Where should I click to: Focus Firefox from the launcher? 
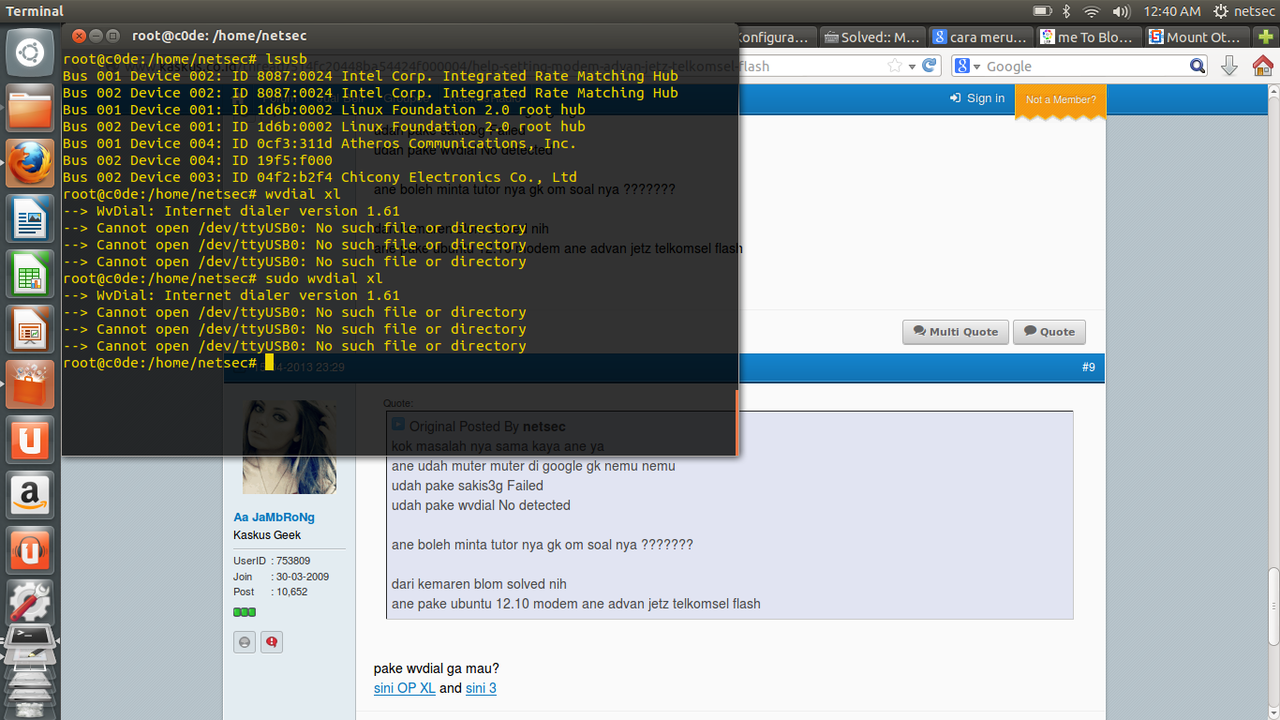click(x=30, y=163)
